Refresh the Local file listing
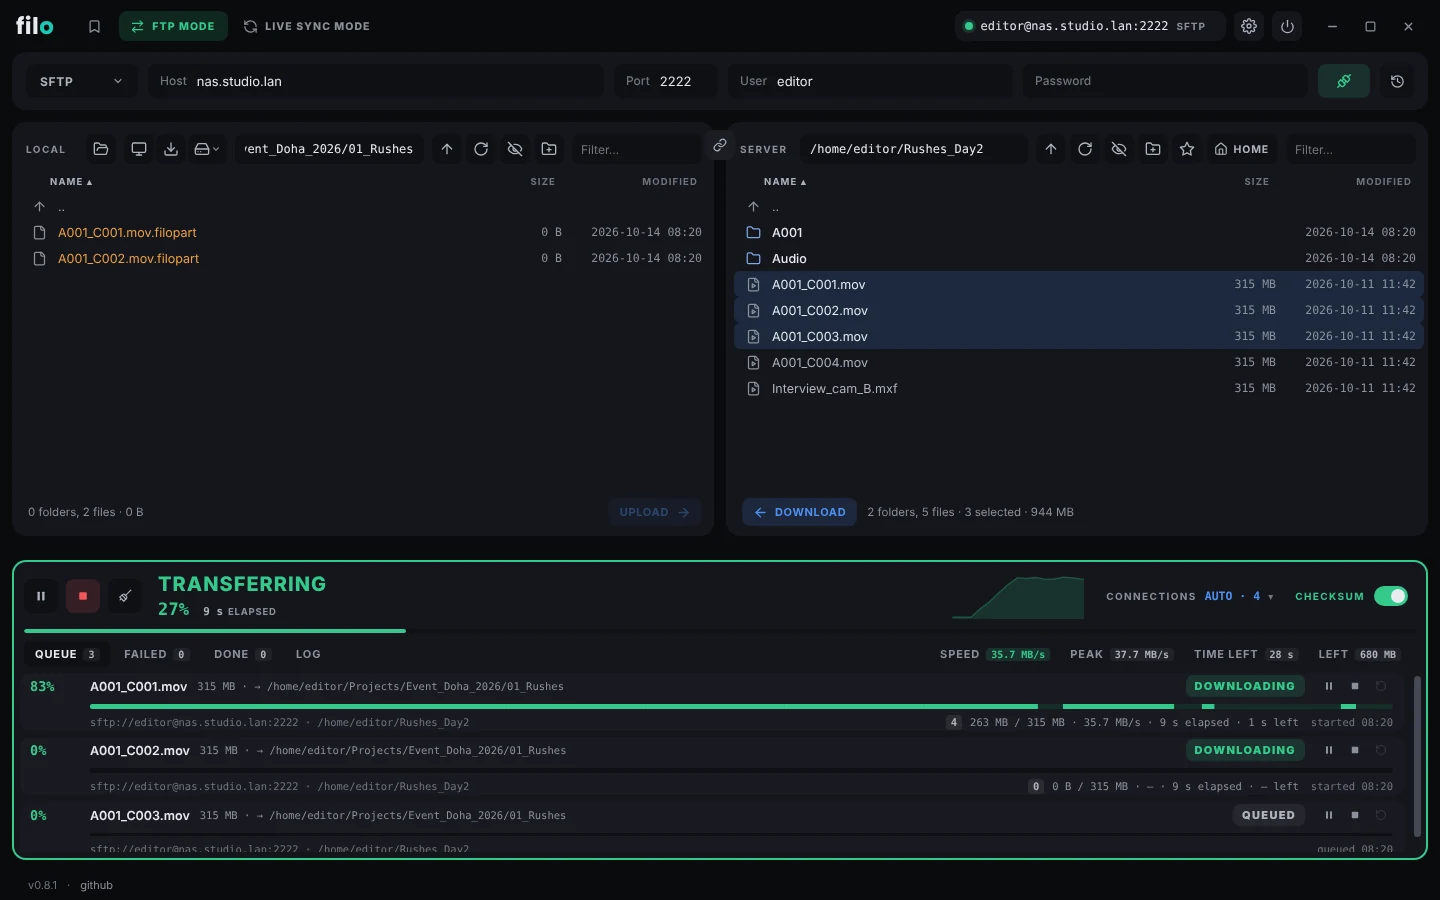Image resolution: width=1440 pixels, height=900 pixels. (x=481, y=149)
